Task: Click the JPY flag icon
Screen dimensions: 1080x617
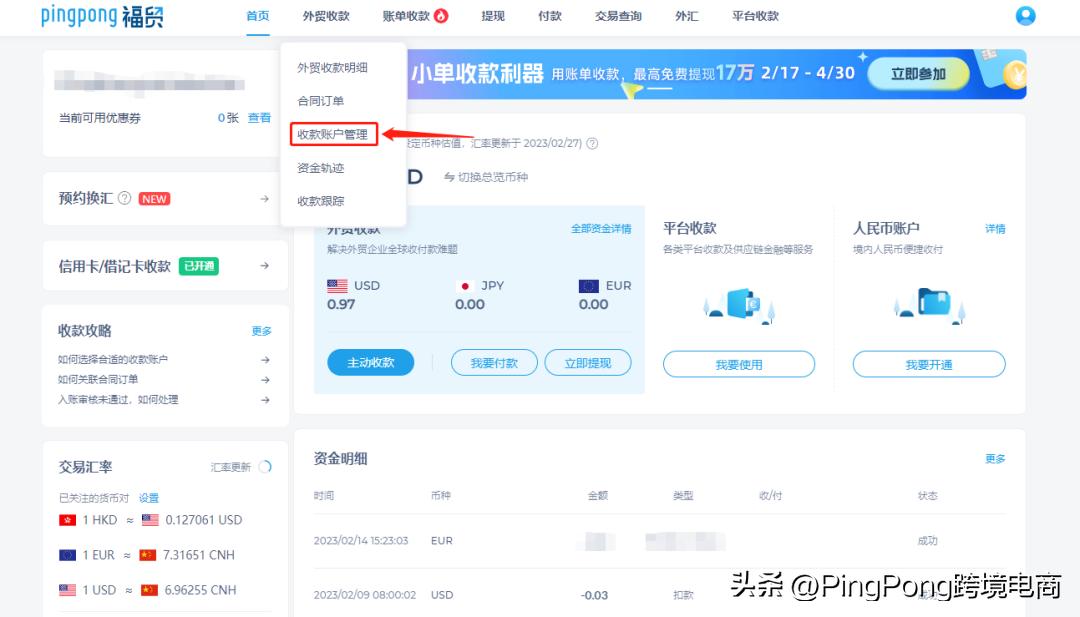Action: click(x=464, y=285)
